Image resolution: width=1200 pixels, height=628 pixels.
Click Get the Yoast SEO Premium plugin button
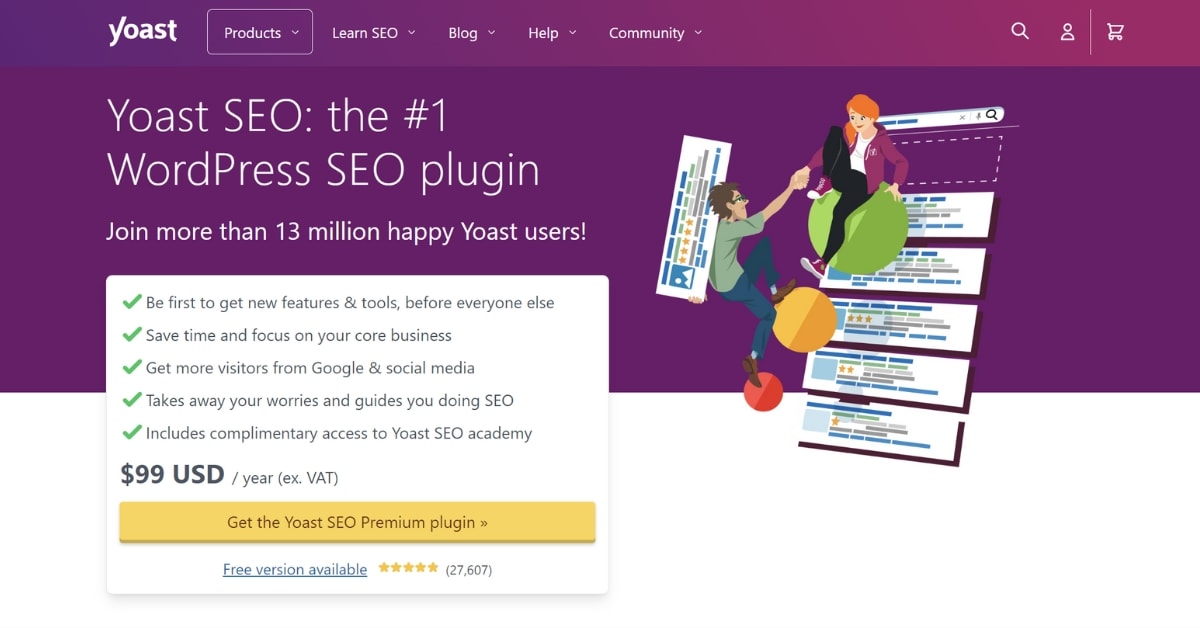click(357, 522)
